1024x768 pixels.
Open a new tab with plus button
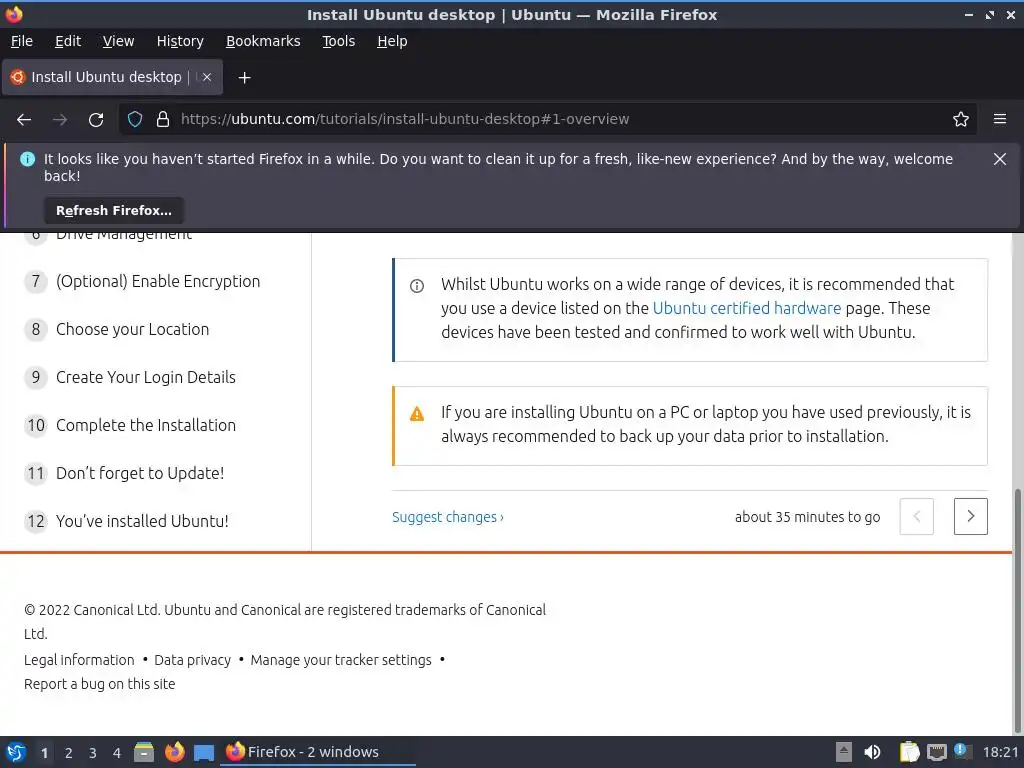(x=244, y=77)
